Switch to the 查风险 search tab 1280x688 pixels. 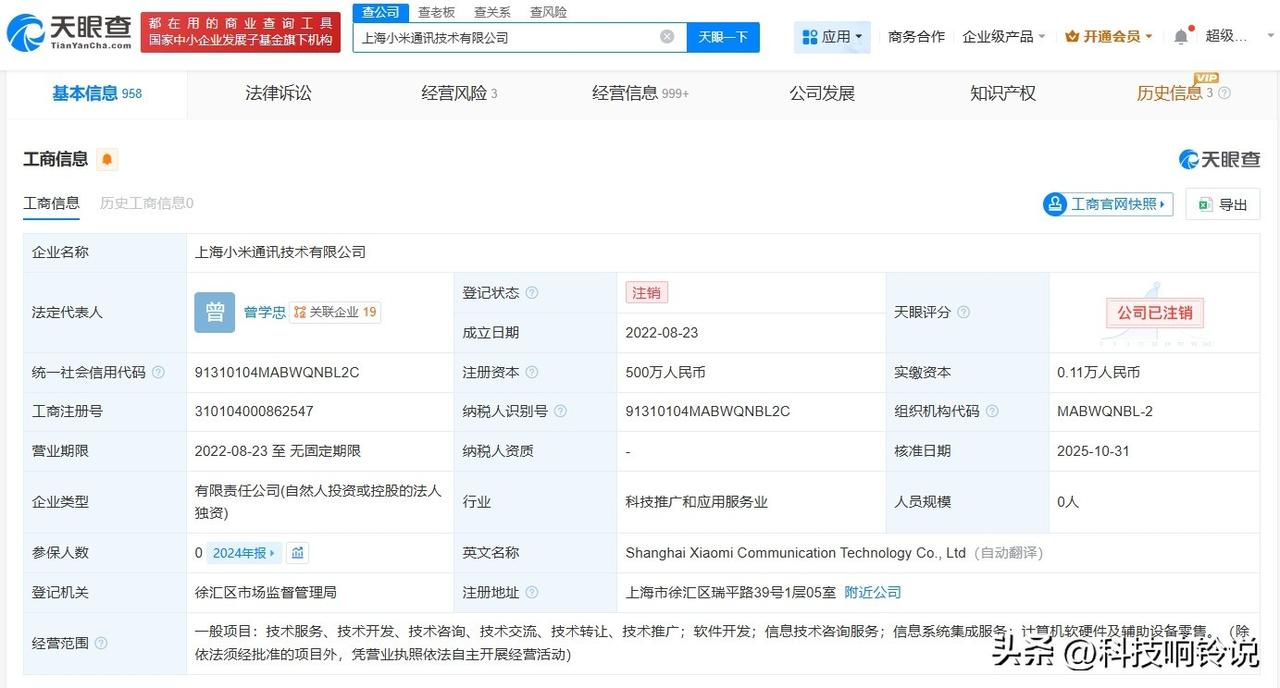click(x=548, y=12)
